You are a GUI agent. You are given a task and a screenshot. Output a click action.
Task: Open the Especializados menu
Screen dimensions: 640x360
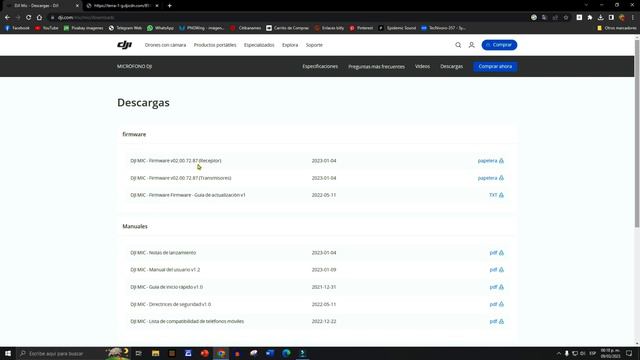point(259,45)
